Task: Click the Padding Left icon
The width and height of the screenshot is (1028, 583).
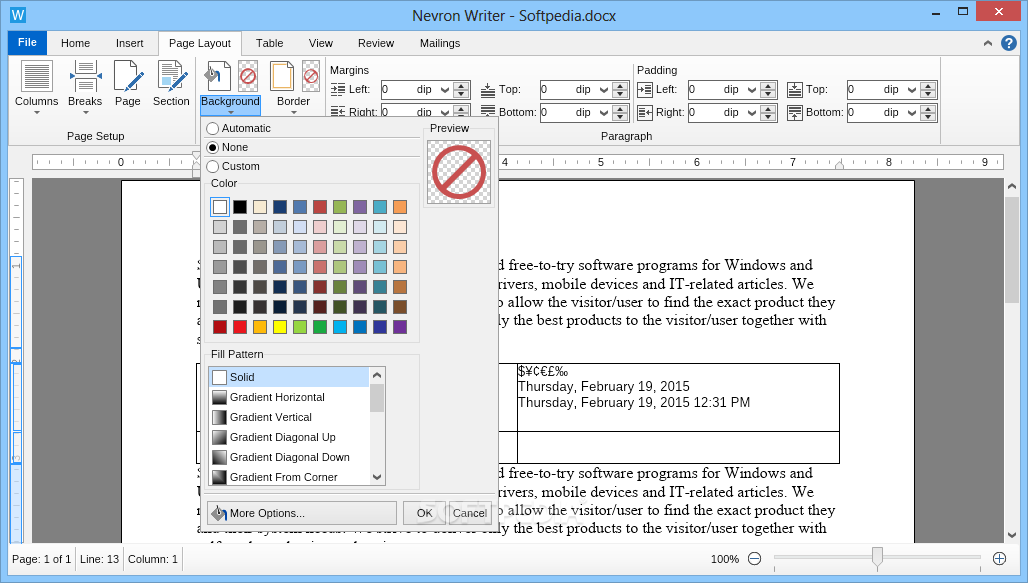Action: pos(644,90)
